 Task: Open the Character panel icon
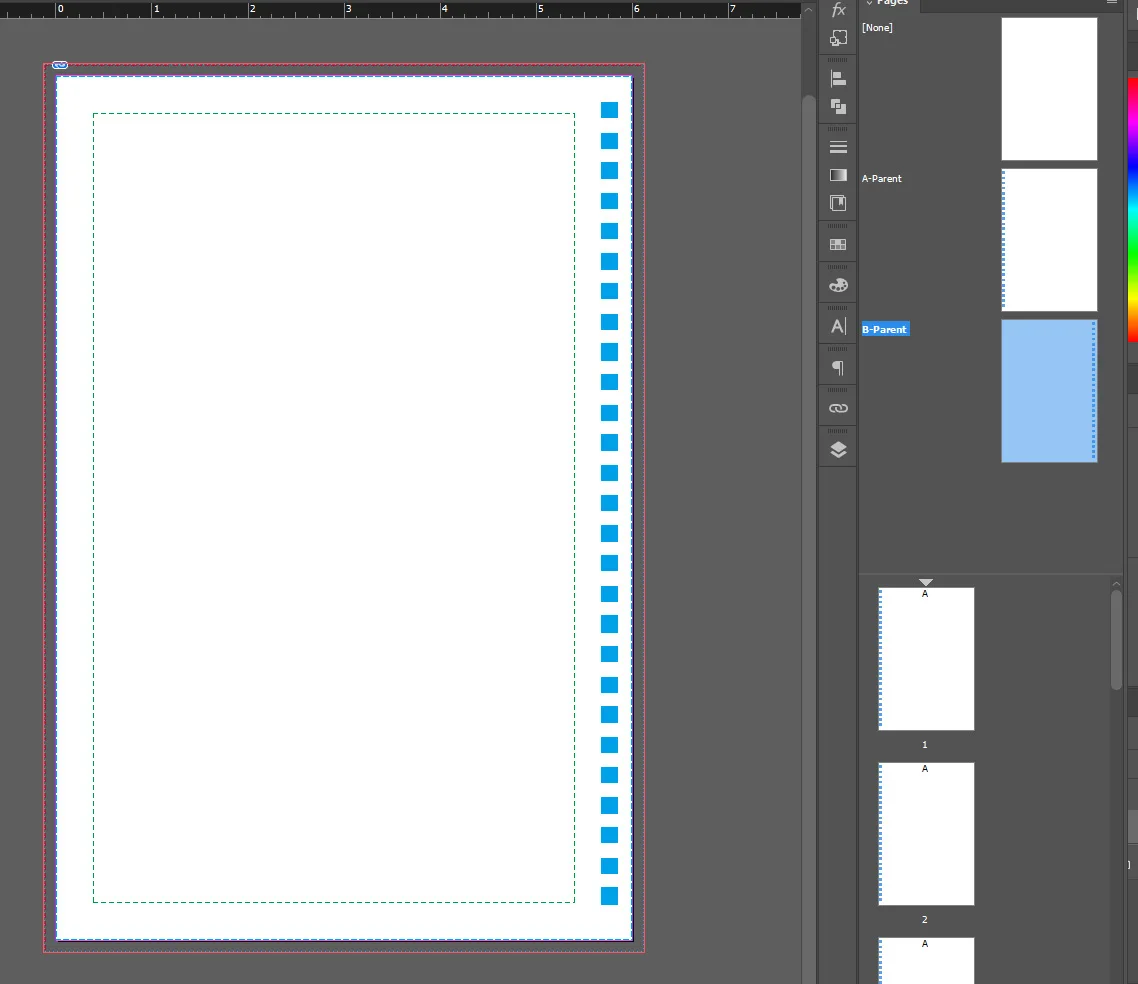(838, 327)
